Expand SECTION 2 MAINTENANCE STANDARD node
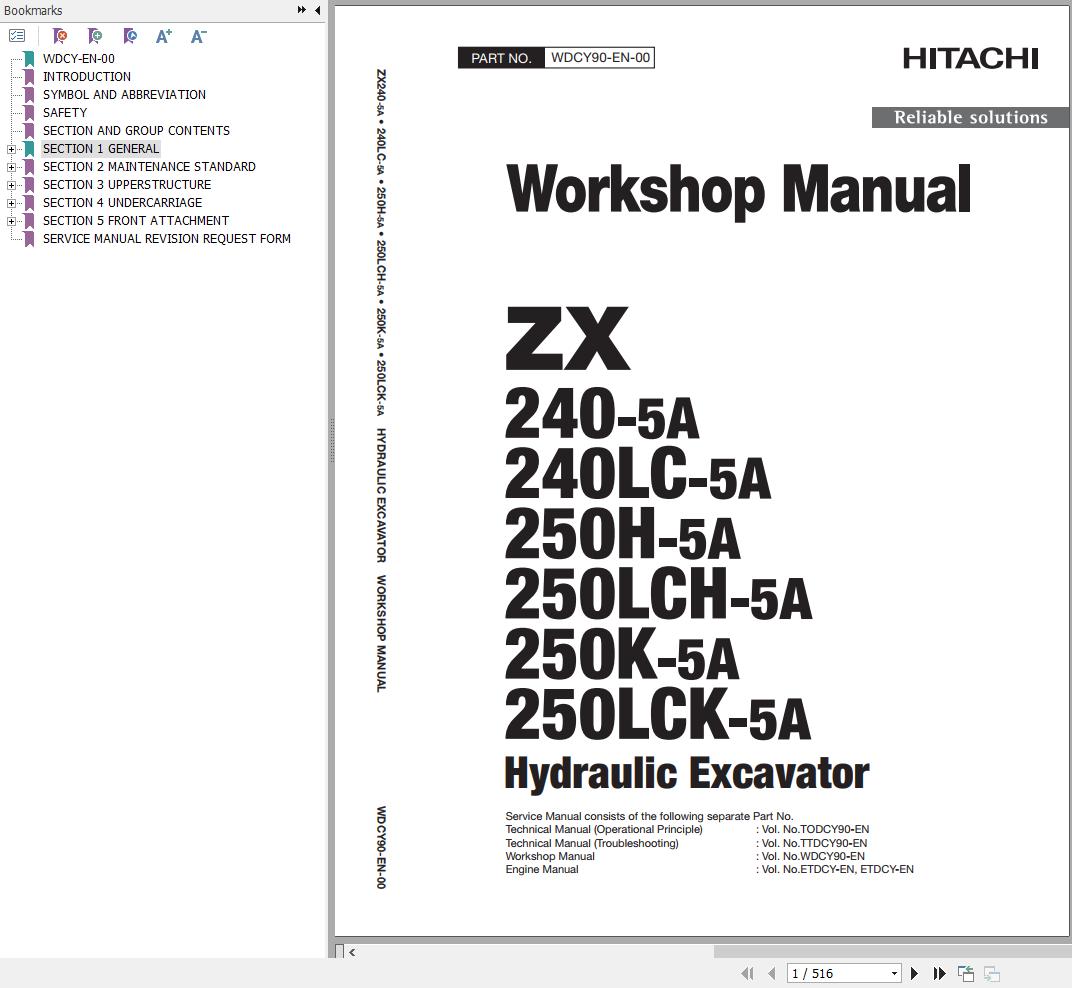Viewport: 1072px width, 988px height. (x=11, y=167)
